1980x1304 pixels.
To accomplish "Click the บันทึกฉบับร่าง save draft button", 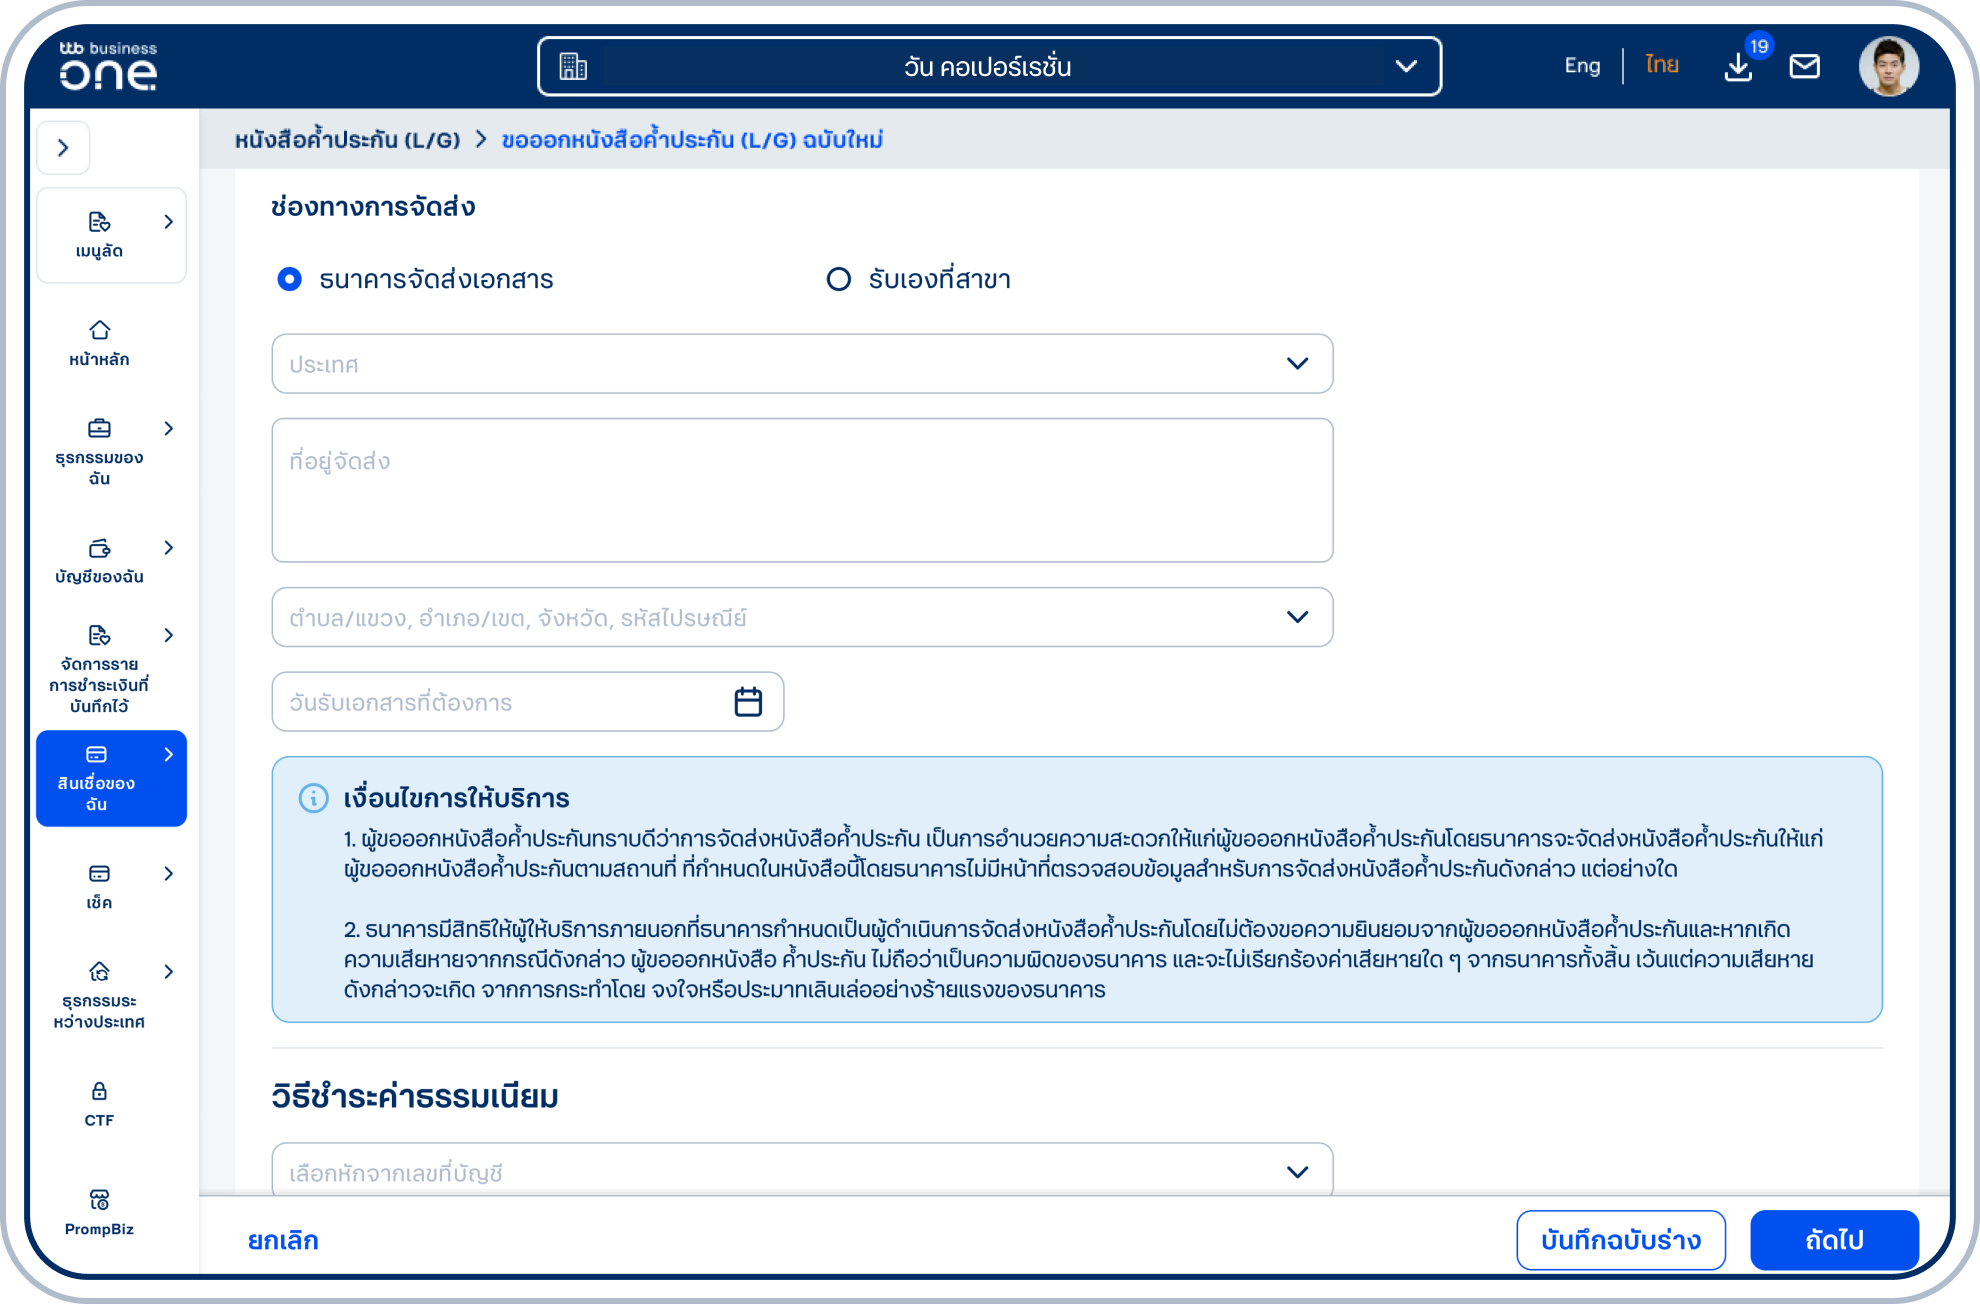I will 1620,1240.
